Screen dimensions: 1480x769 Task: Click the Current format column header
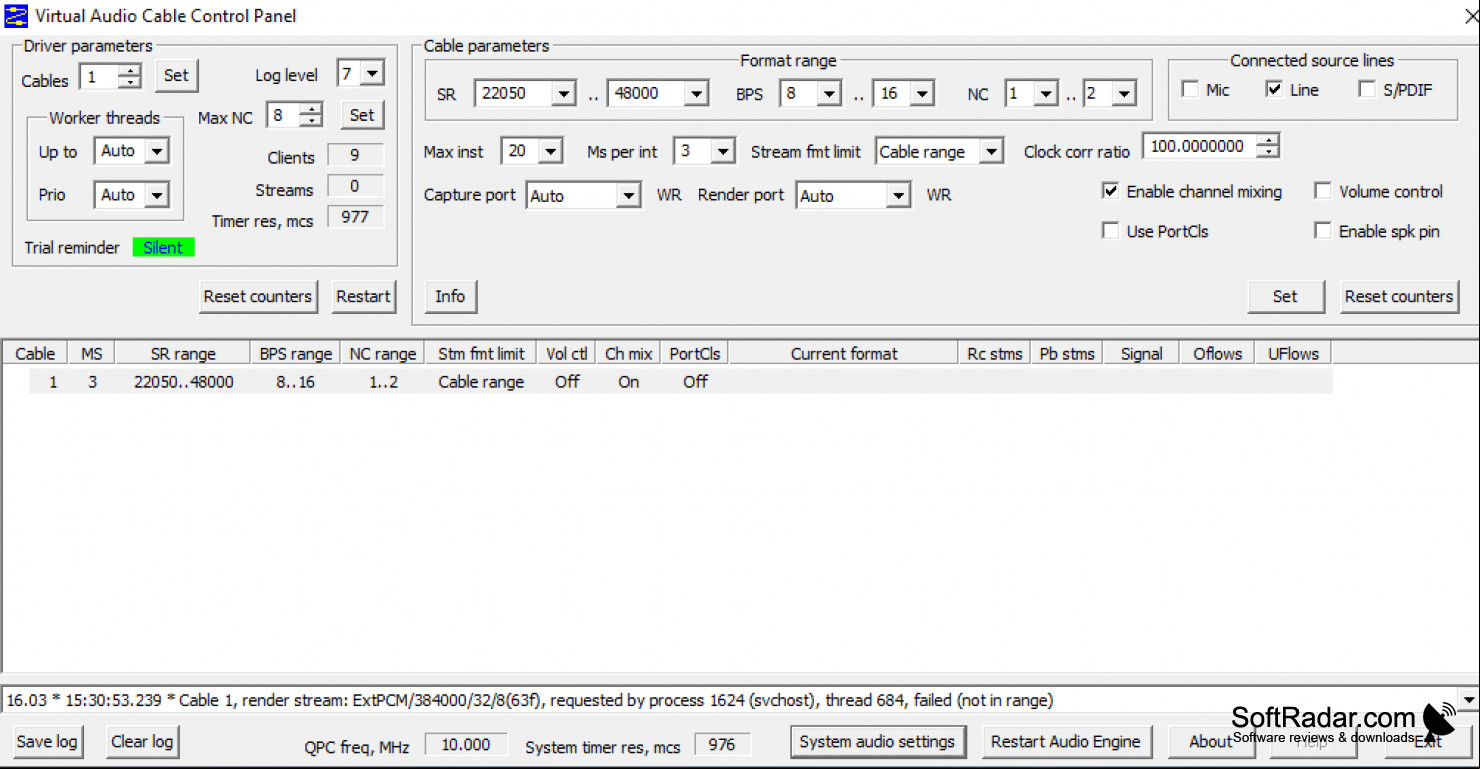[844, 353]
